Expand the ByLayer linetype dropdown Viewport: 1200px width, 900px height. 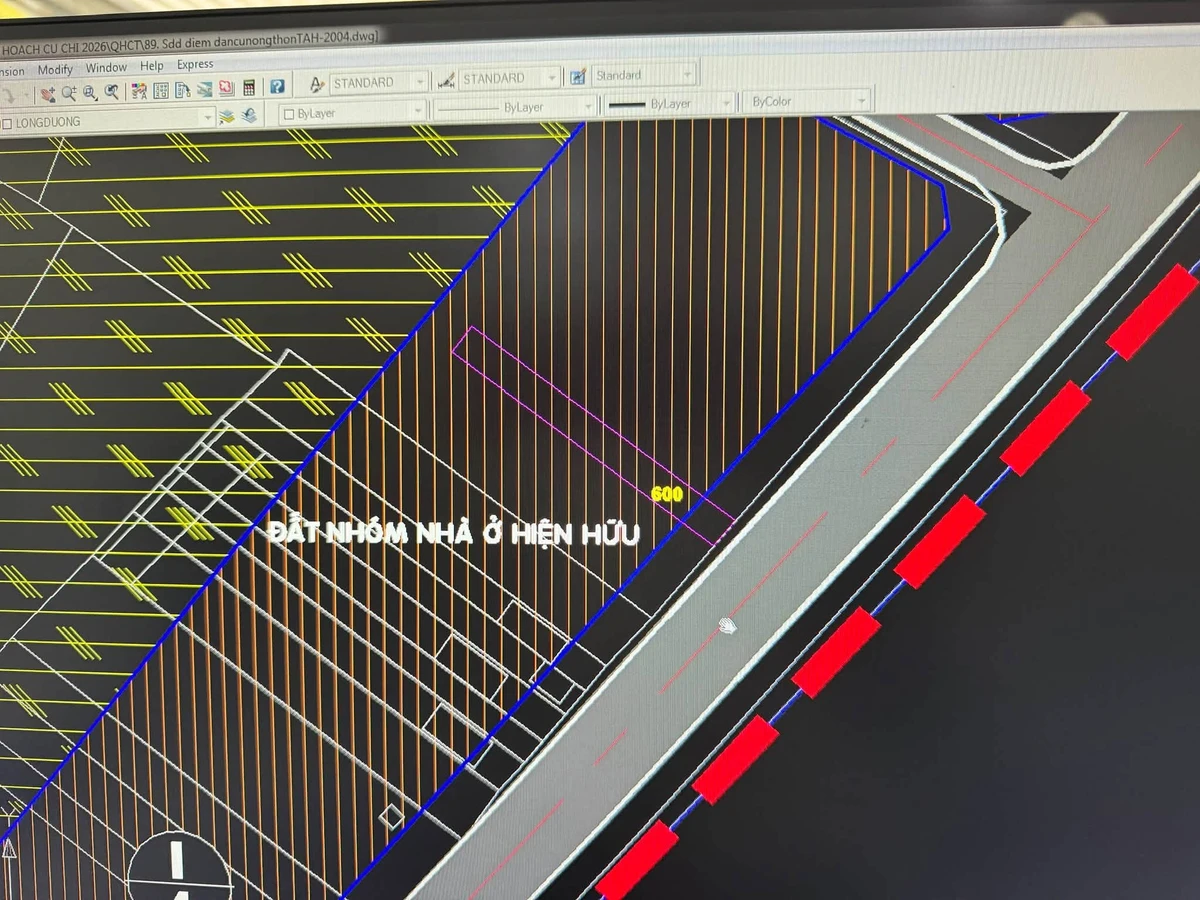point(514,107)
